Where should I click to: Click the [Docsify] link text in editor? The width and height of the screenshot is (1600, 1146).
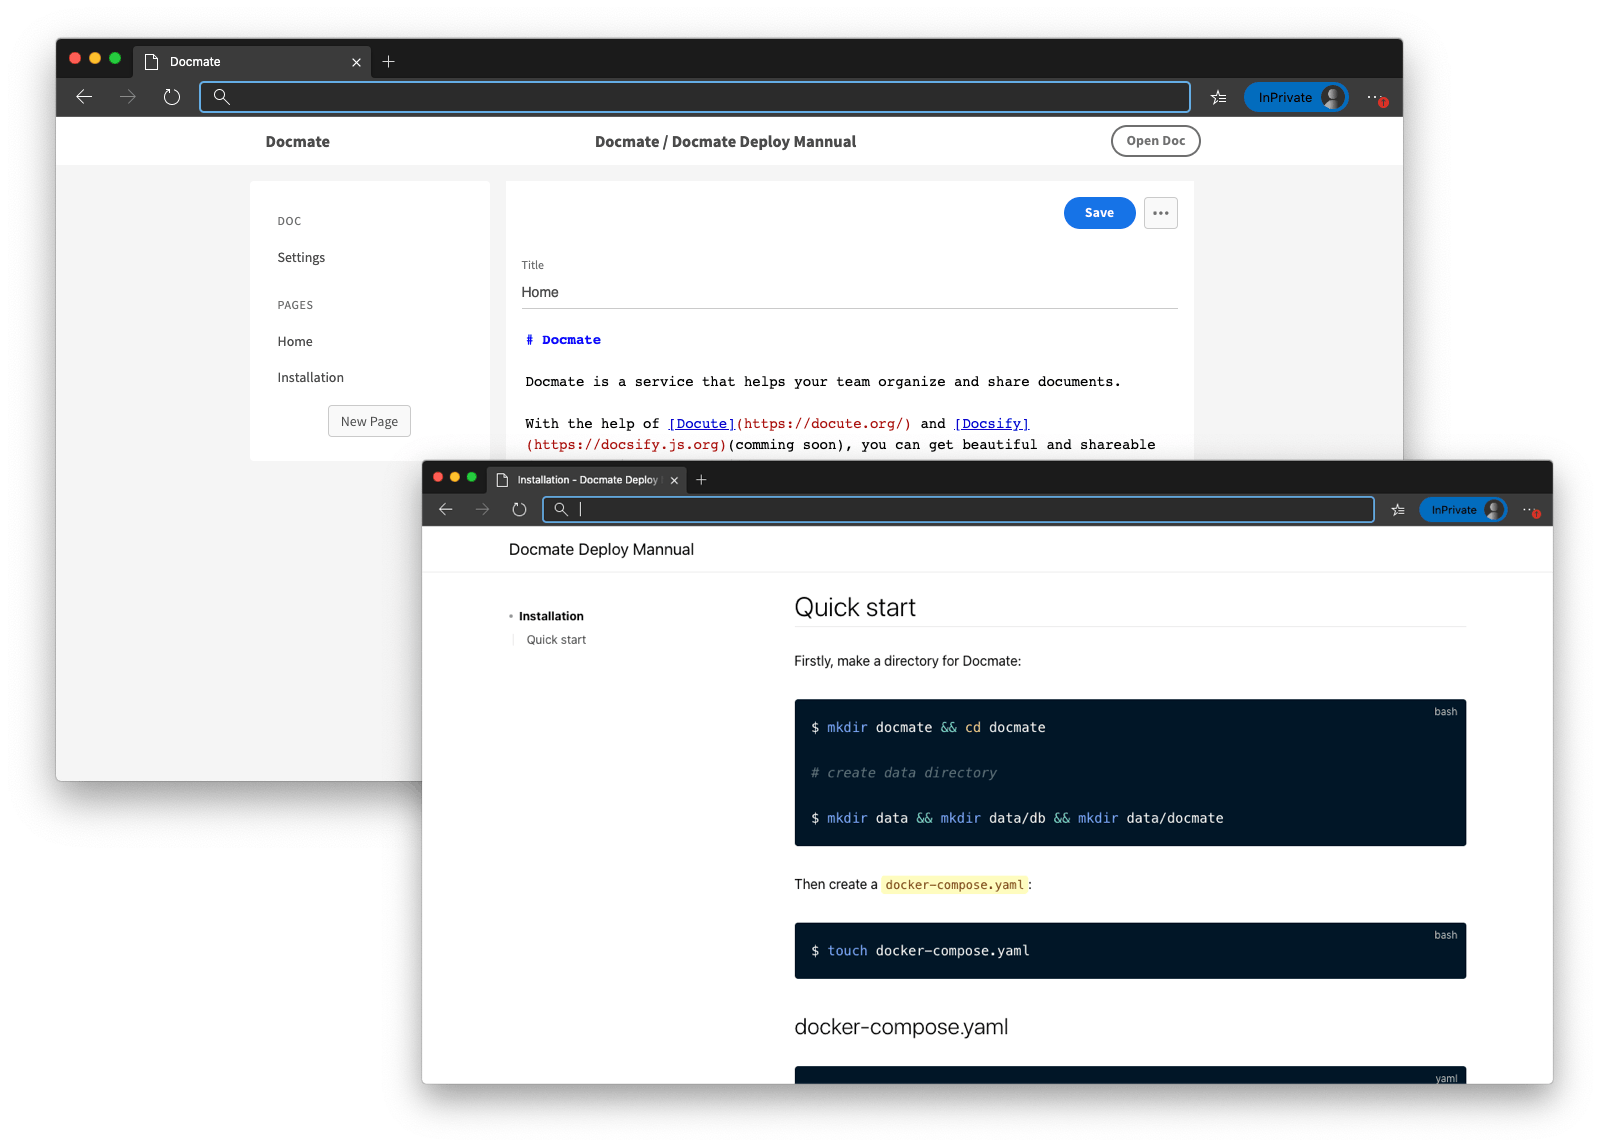coord(991,424)
